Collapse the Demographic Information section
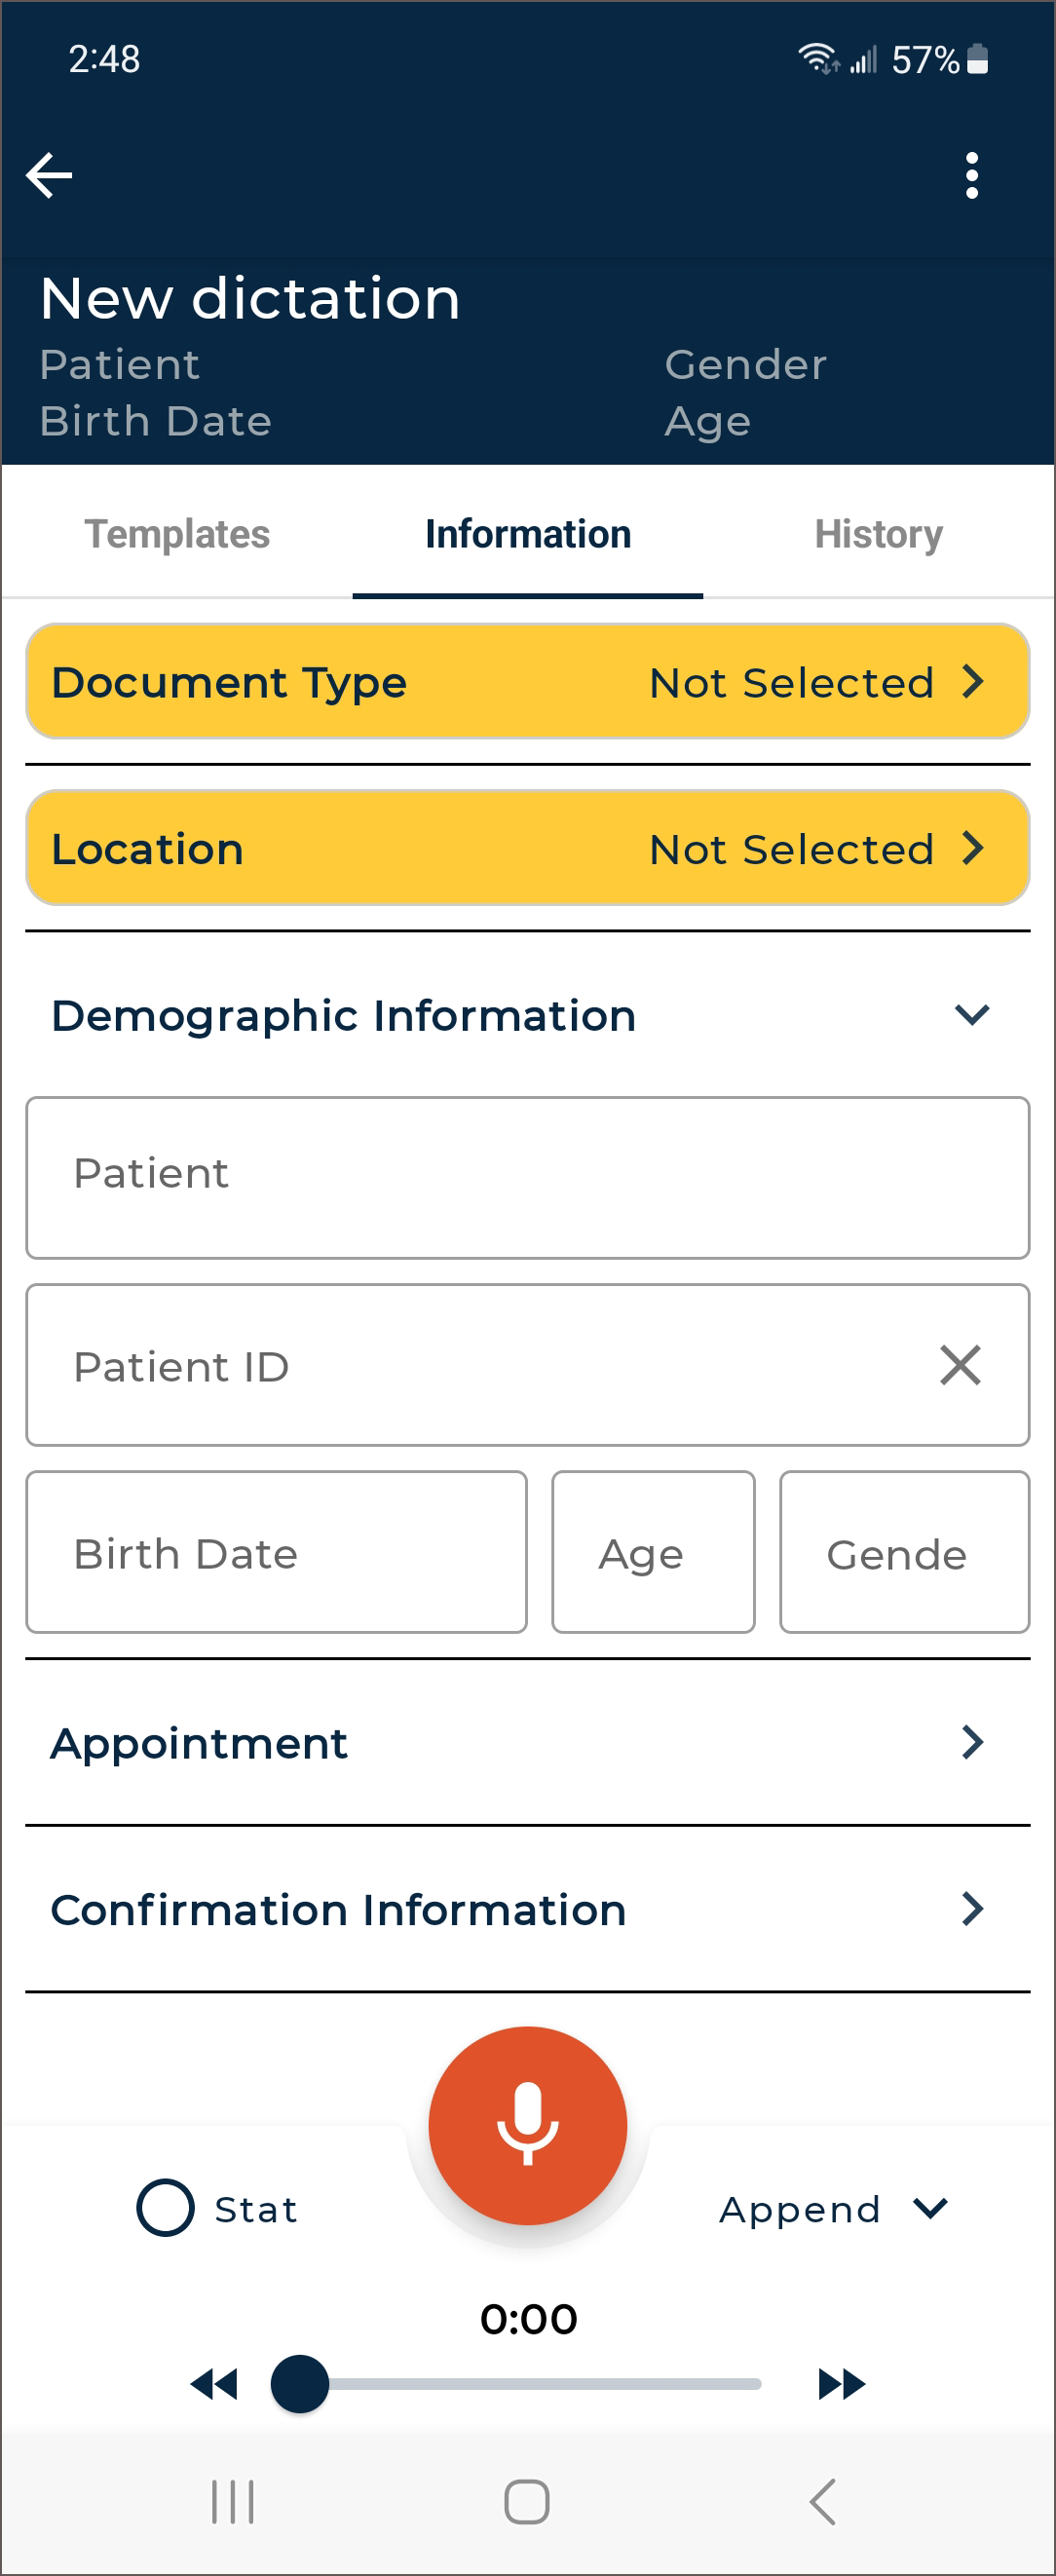Image resolution: width=1056 pixels, height=2576 pixels. pos(971,1015)
